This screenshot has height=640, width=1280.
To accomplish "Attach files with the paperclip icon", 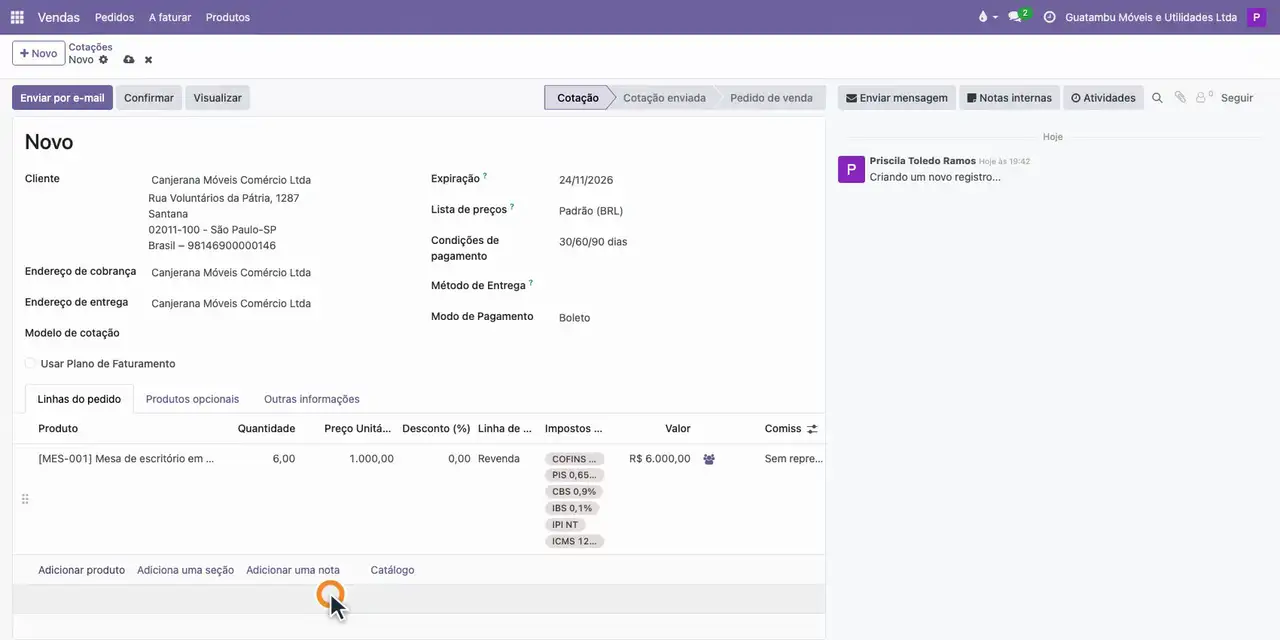I will 1180,98.
